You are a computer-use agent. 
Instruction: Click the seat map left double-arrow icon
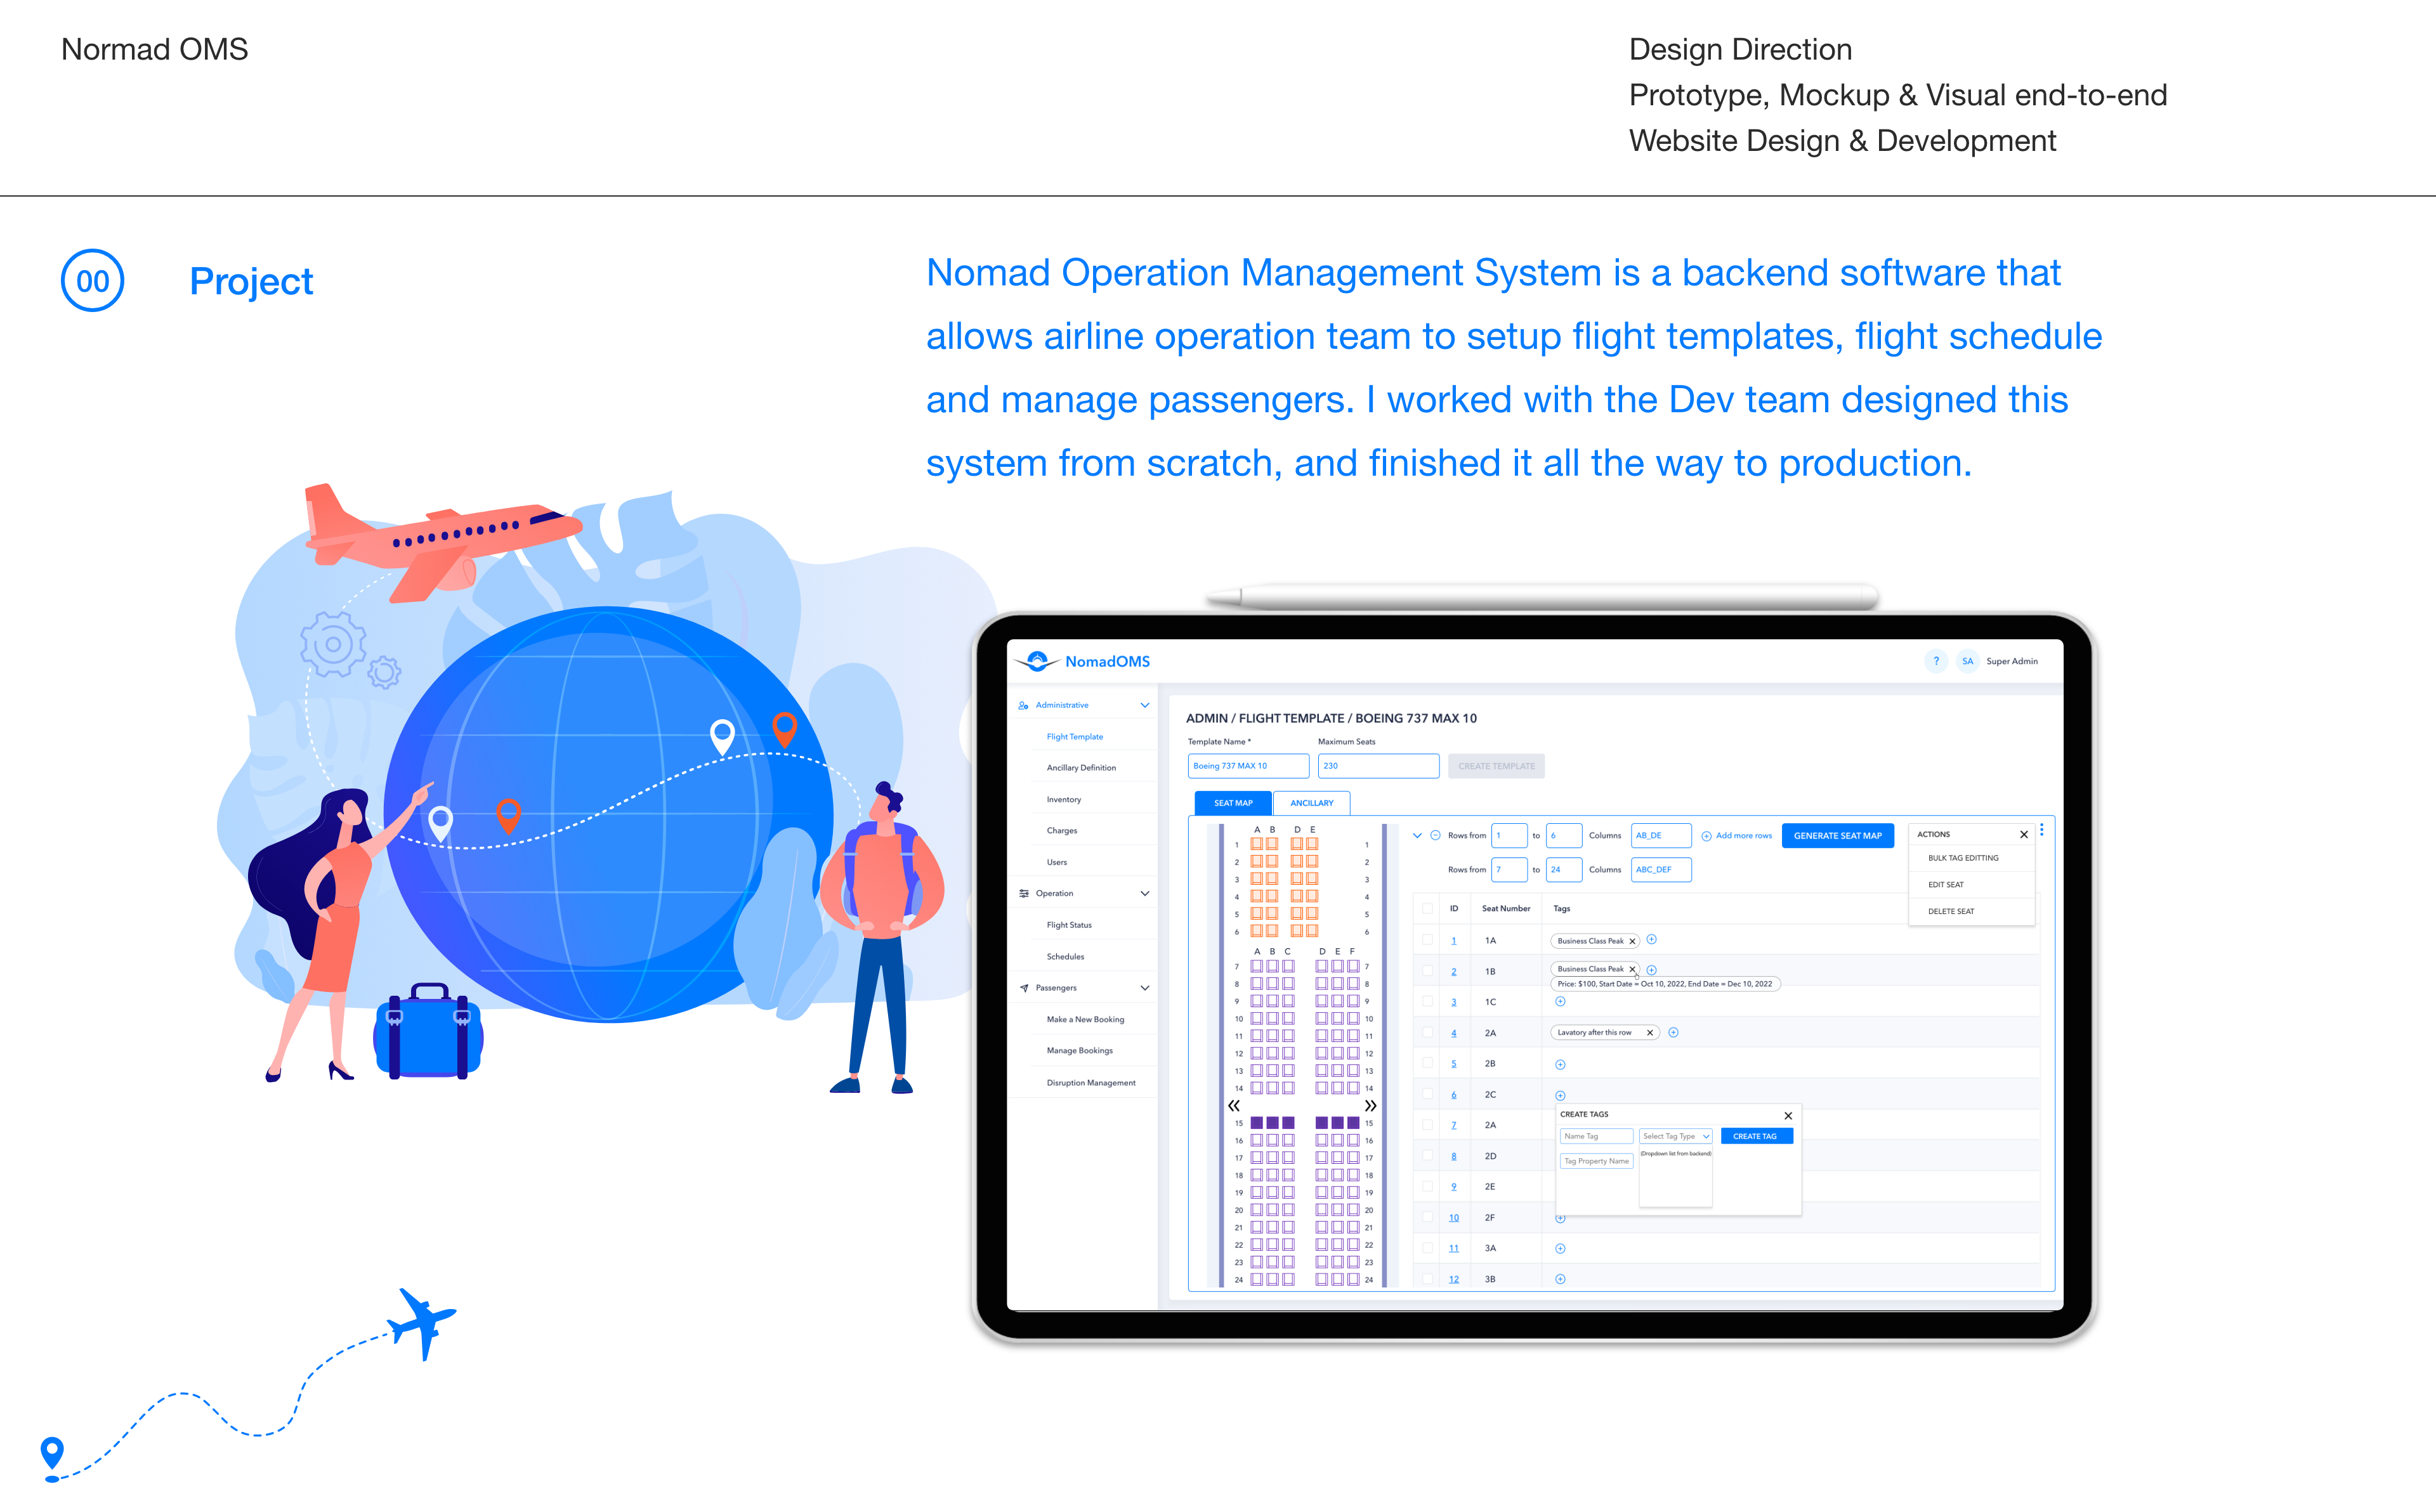(x=1234, y=1106)
